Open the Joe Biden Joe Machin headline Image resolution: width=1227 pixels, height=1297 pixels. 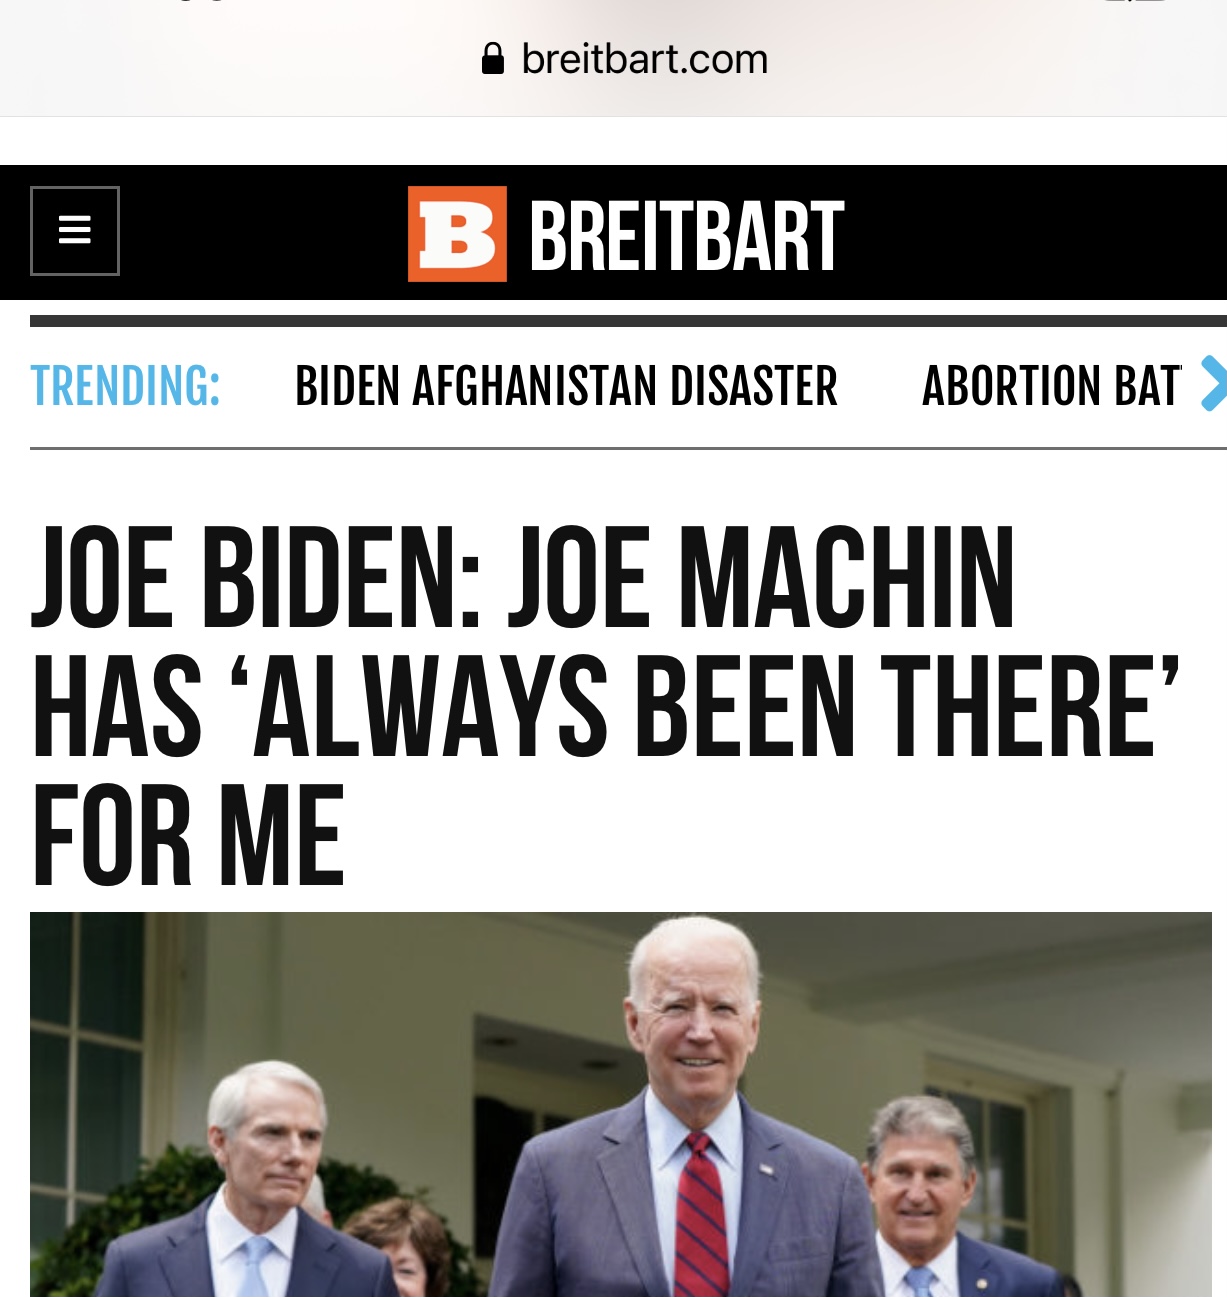click(606, 705)
